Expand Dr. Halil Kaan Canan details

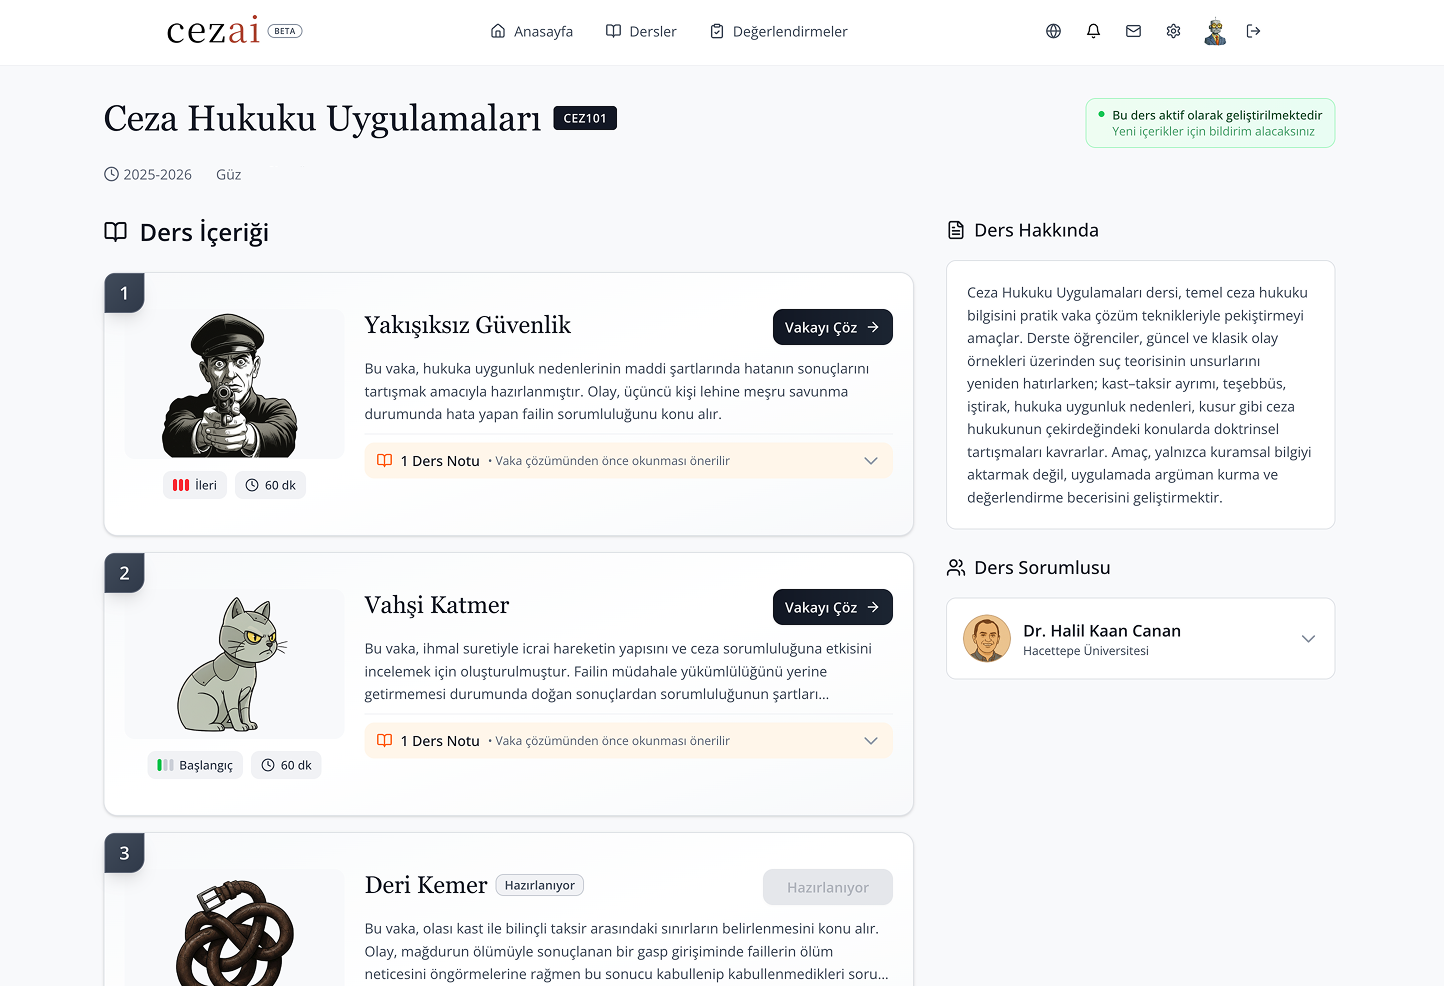[1307, 639]
